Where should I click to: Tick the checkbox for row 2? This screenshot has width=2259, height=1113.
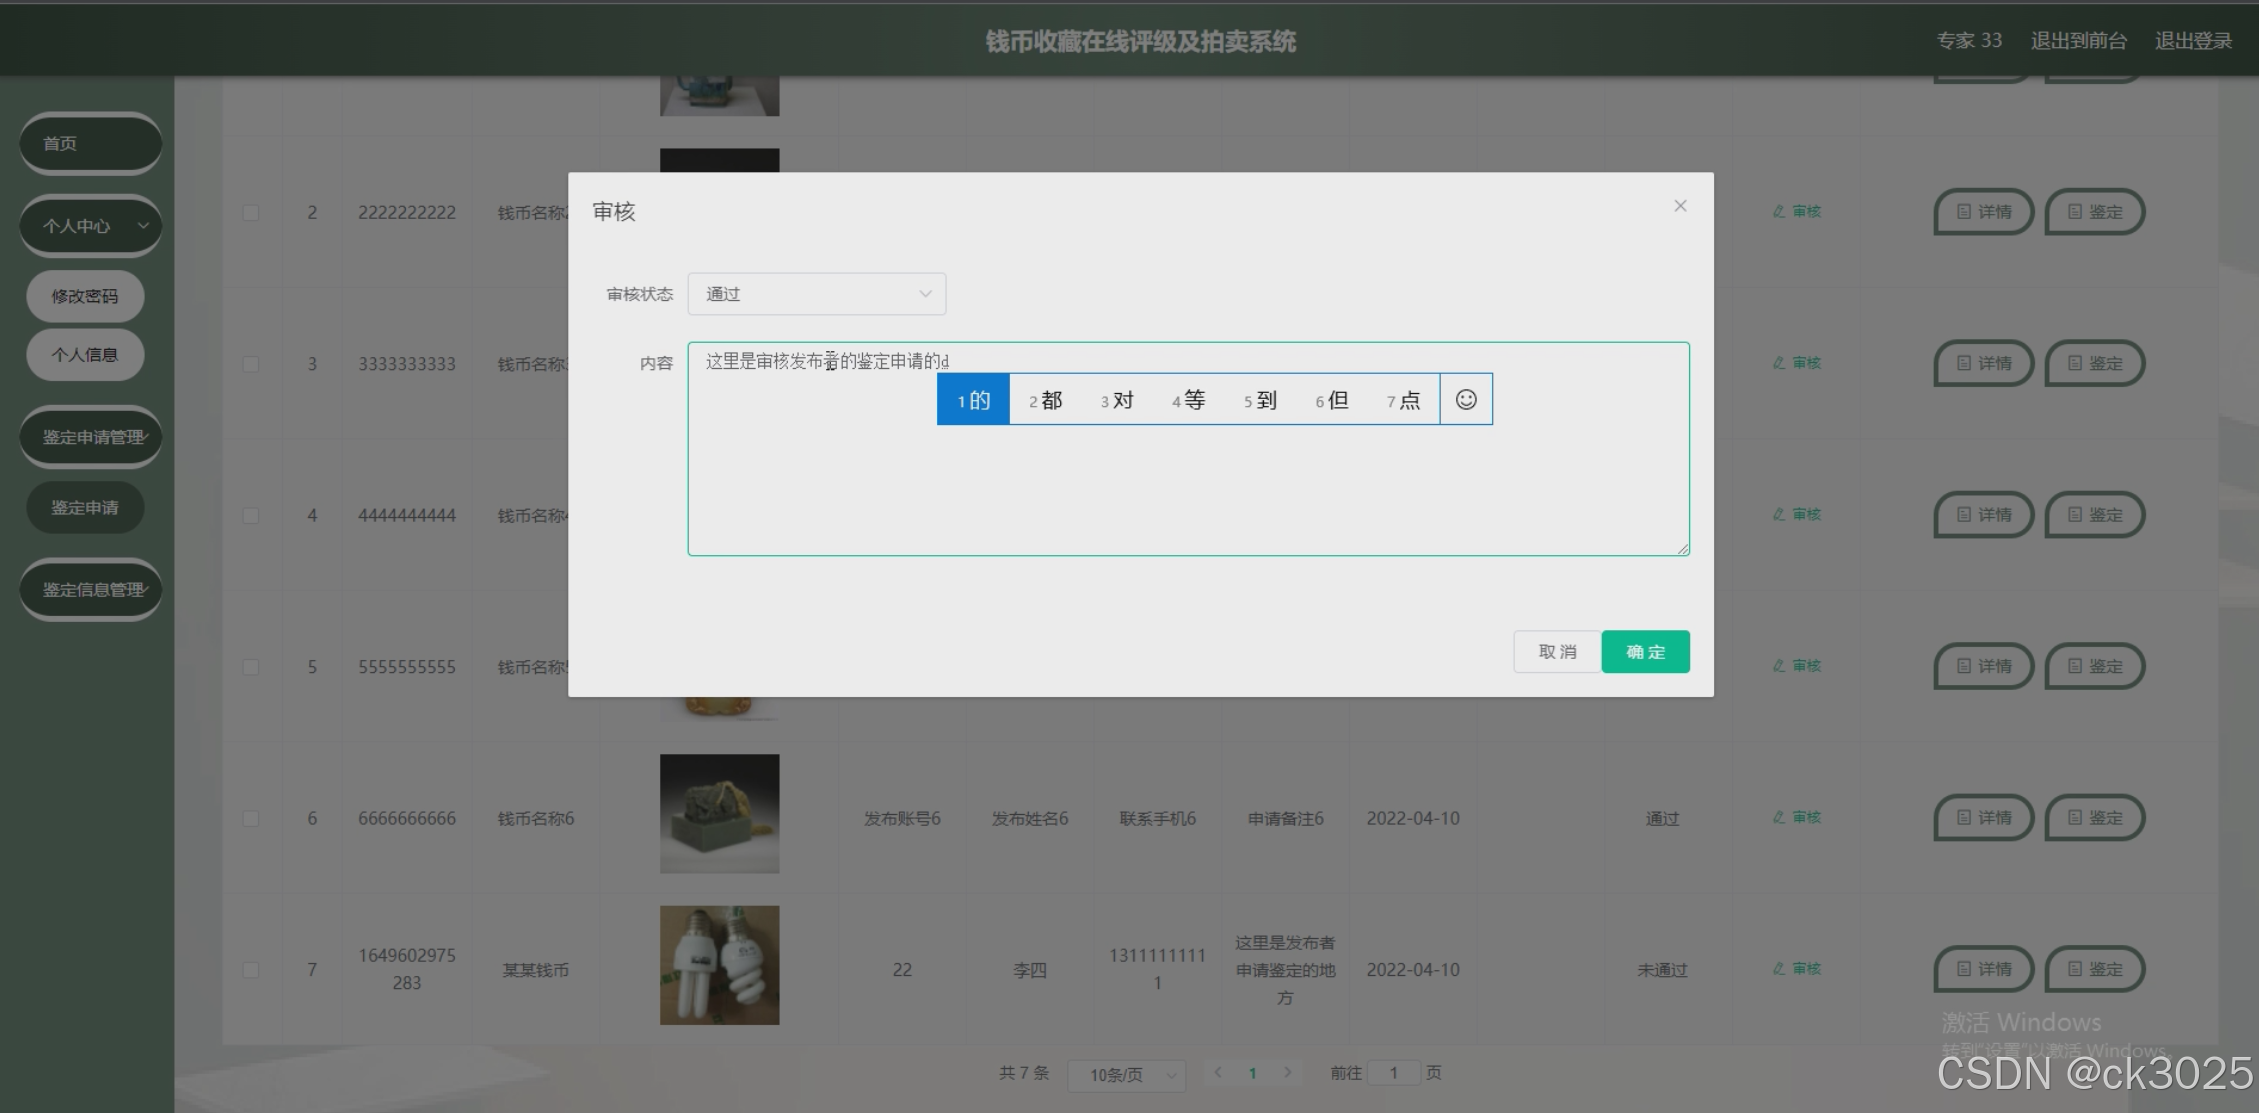(x=251, y=213)
